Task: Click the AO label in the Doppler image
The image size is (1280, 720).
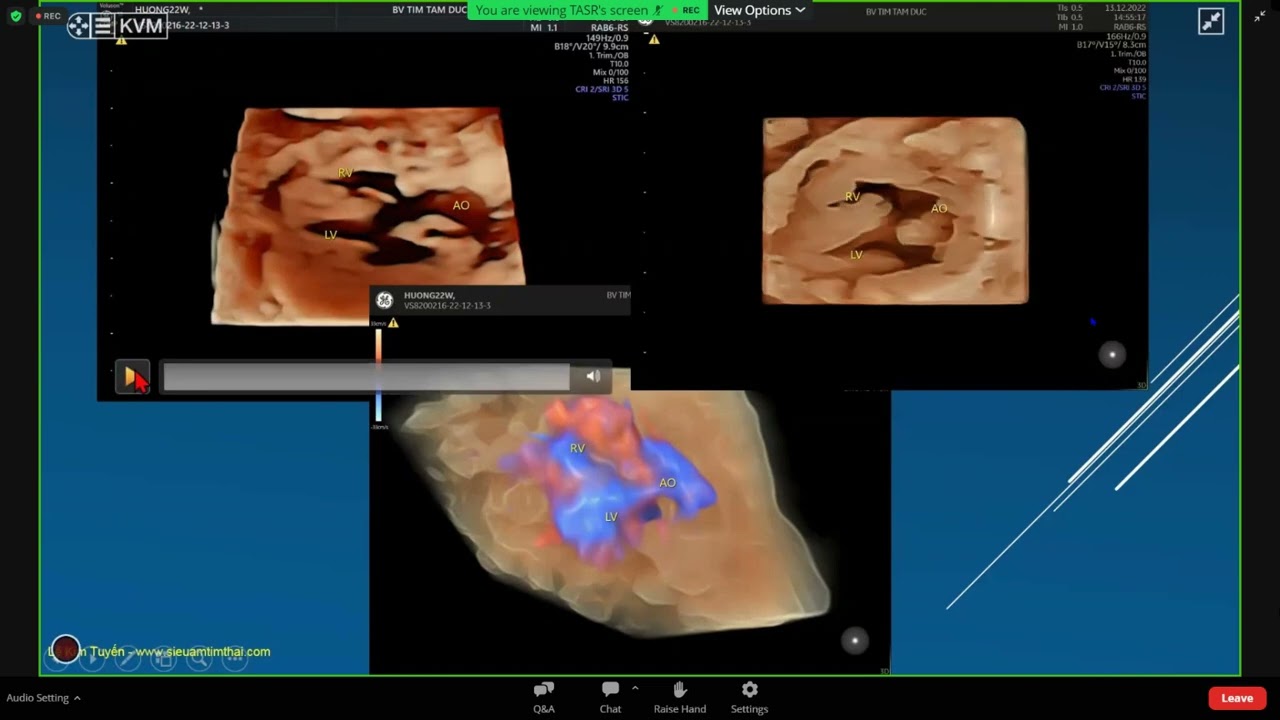Action: point(667,483)
